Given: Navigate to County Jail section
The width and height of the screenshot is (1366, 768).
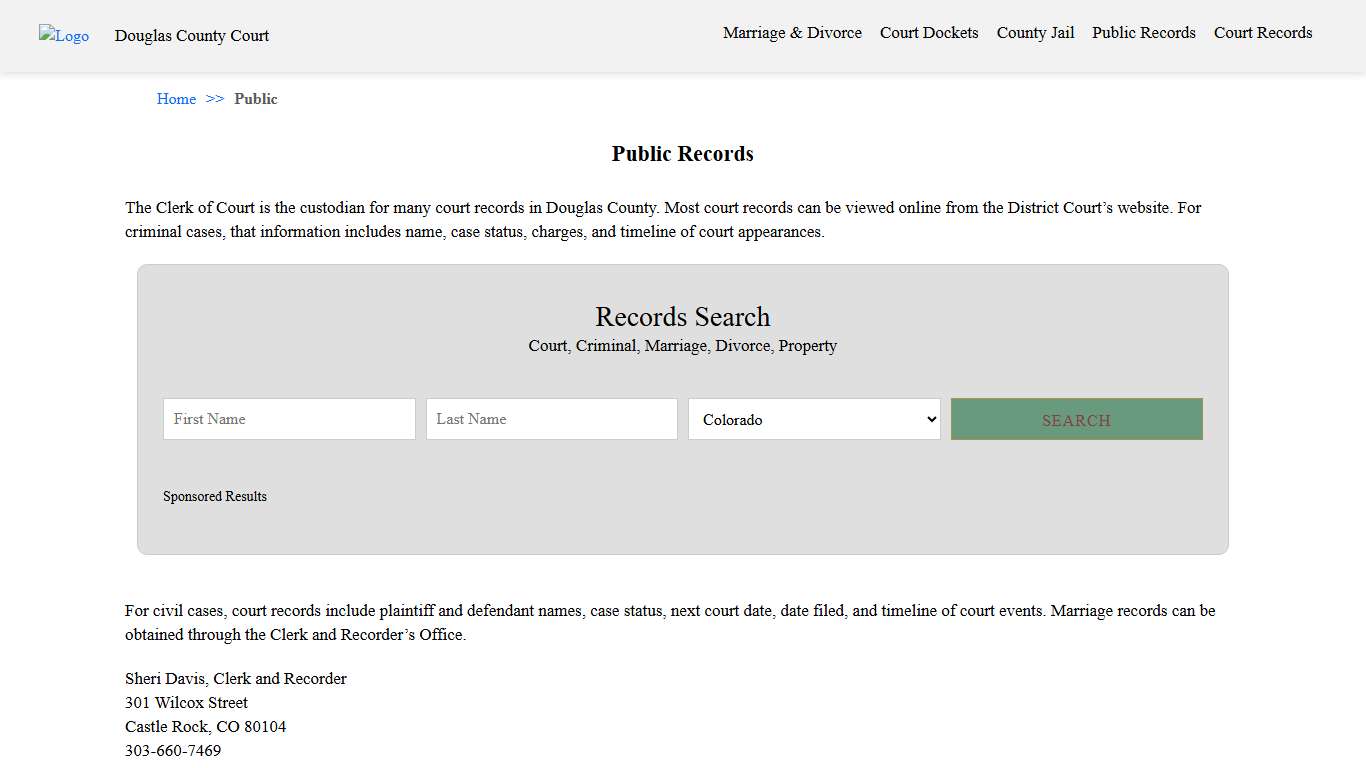Looking at the screenshot, I should (1035, 32).
